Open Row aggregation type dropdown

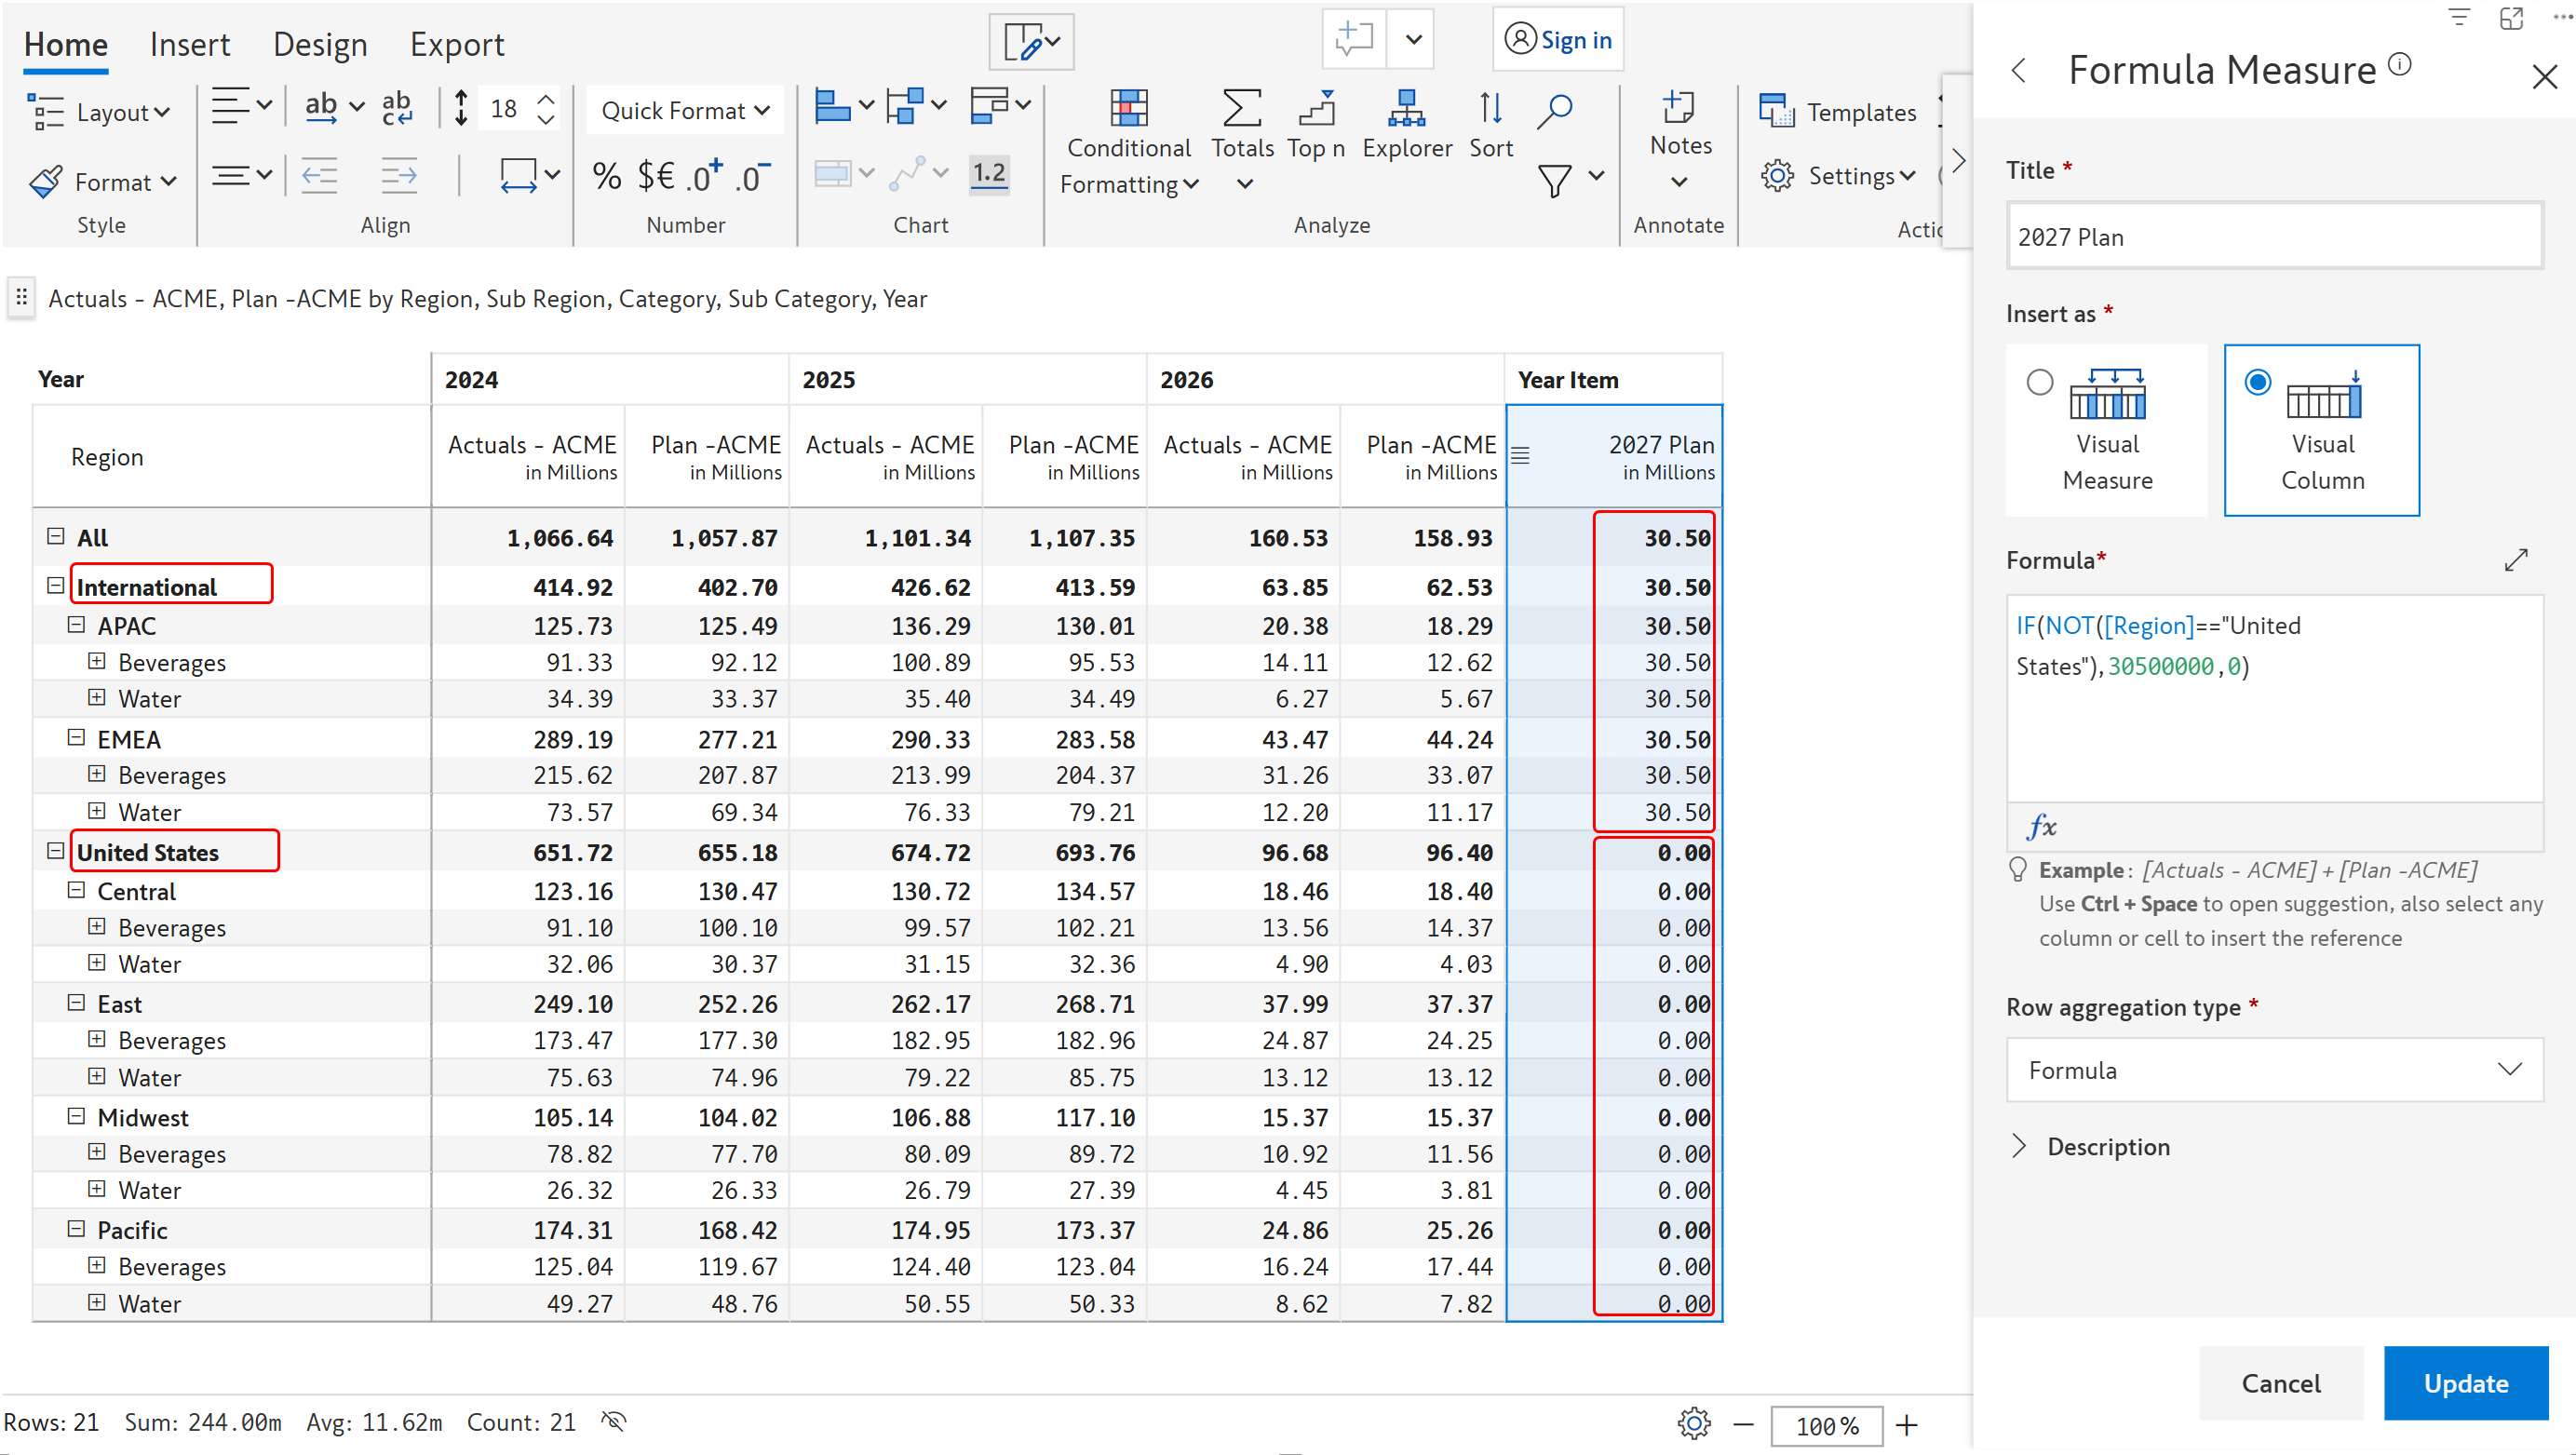[2273, 1070]
